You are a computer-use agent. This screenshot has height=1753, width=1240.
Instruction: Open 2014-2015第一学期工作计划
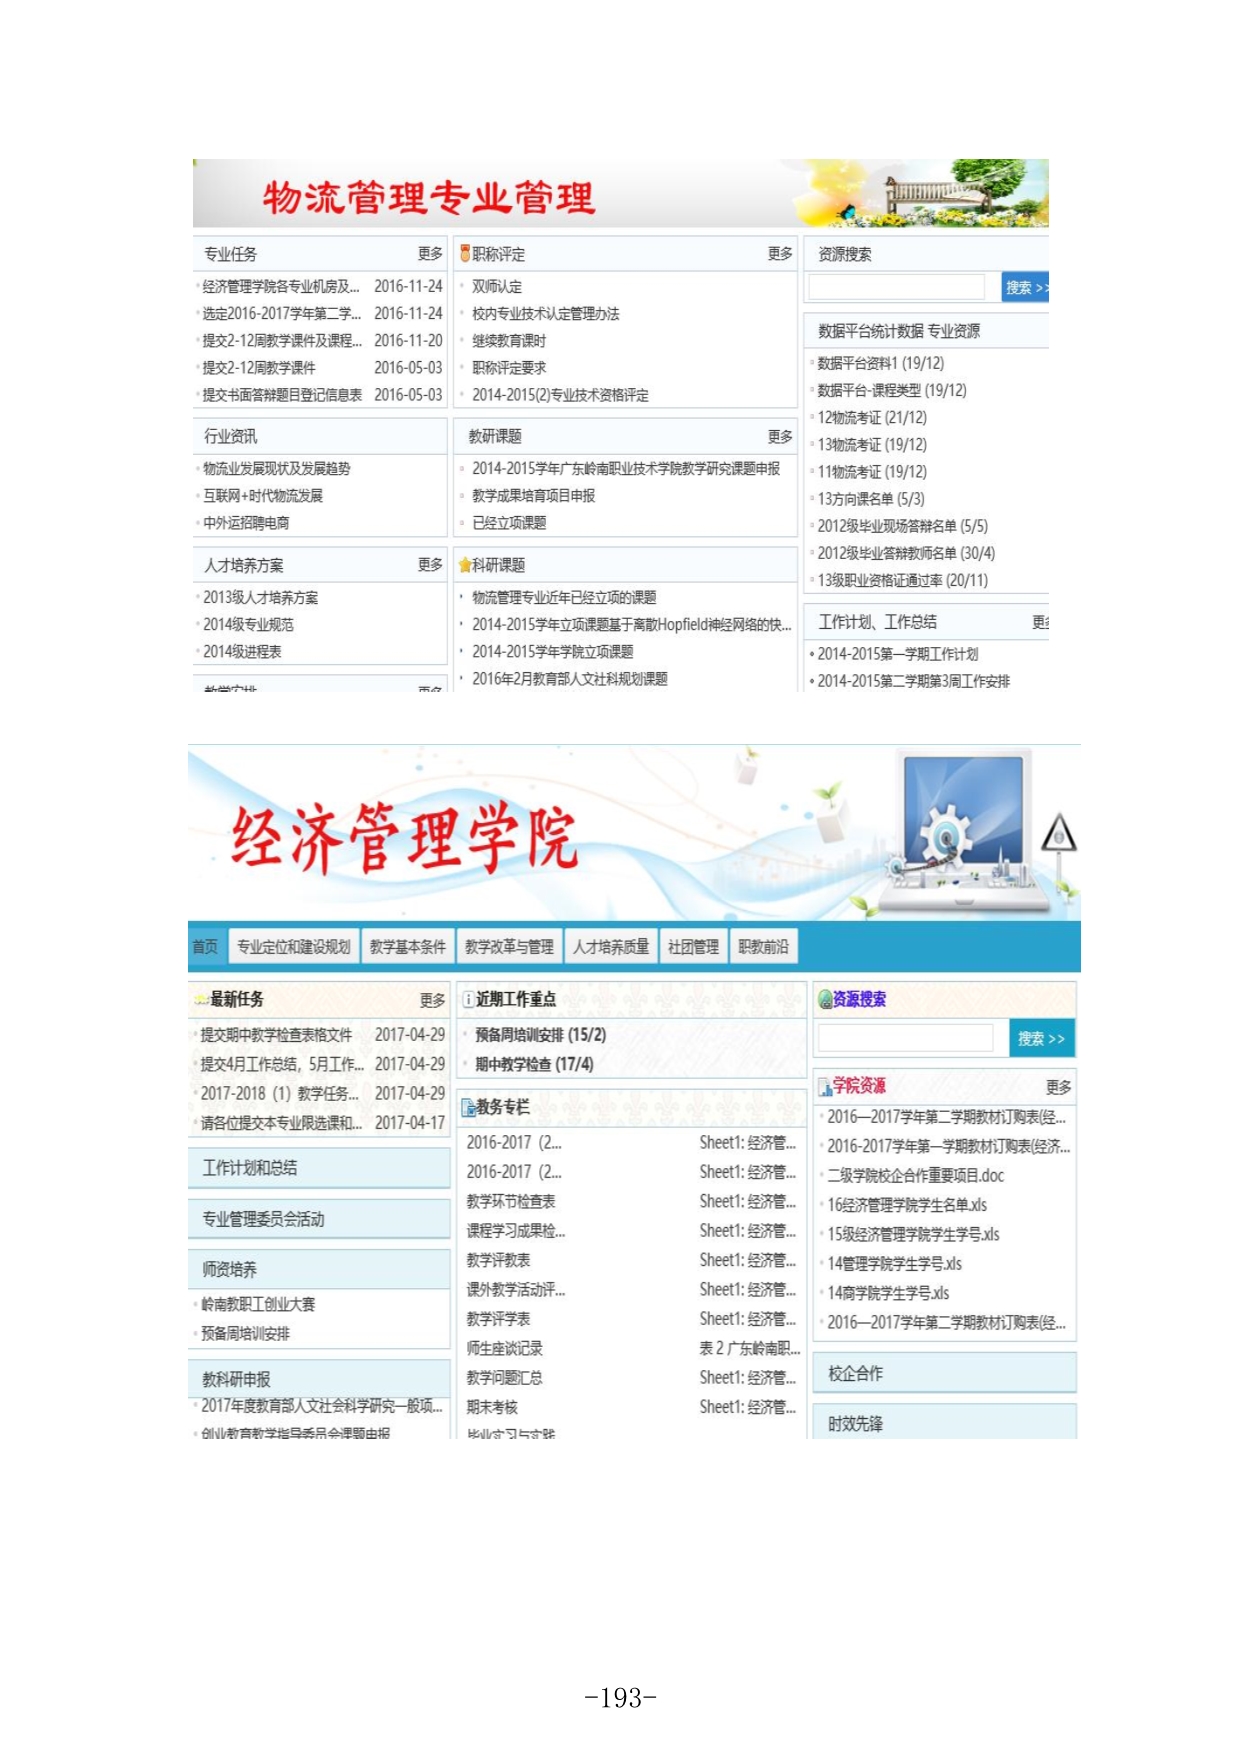898,654
